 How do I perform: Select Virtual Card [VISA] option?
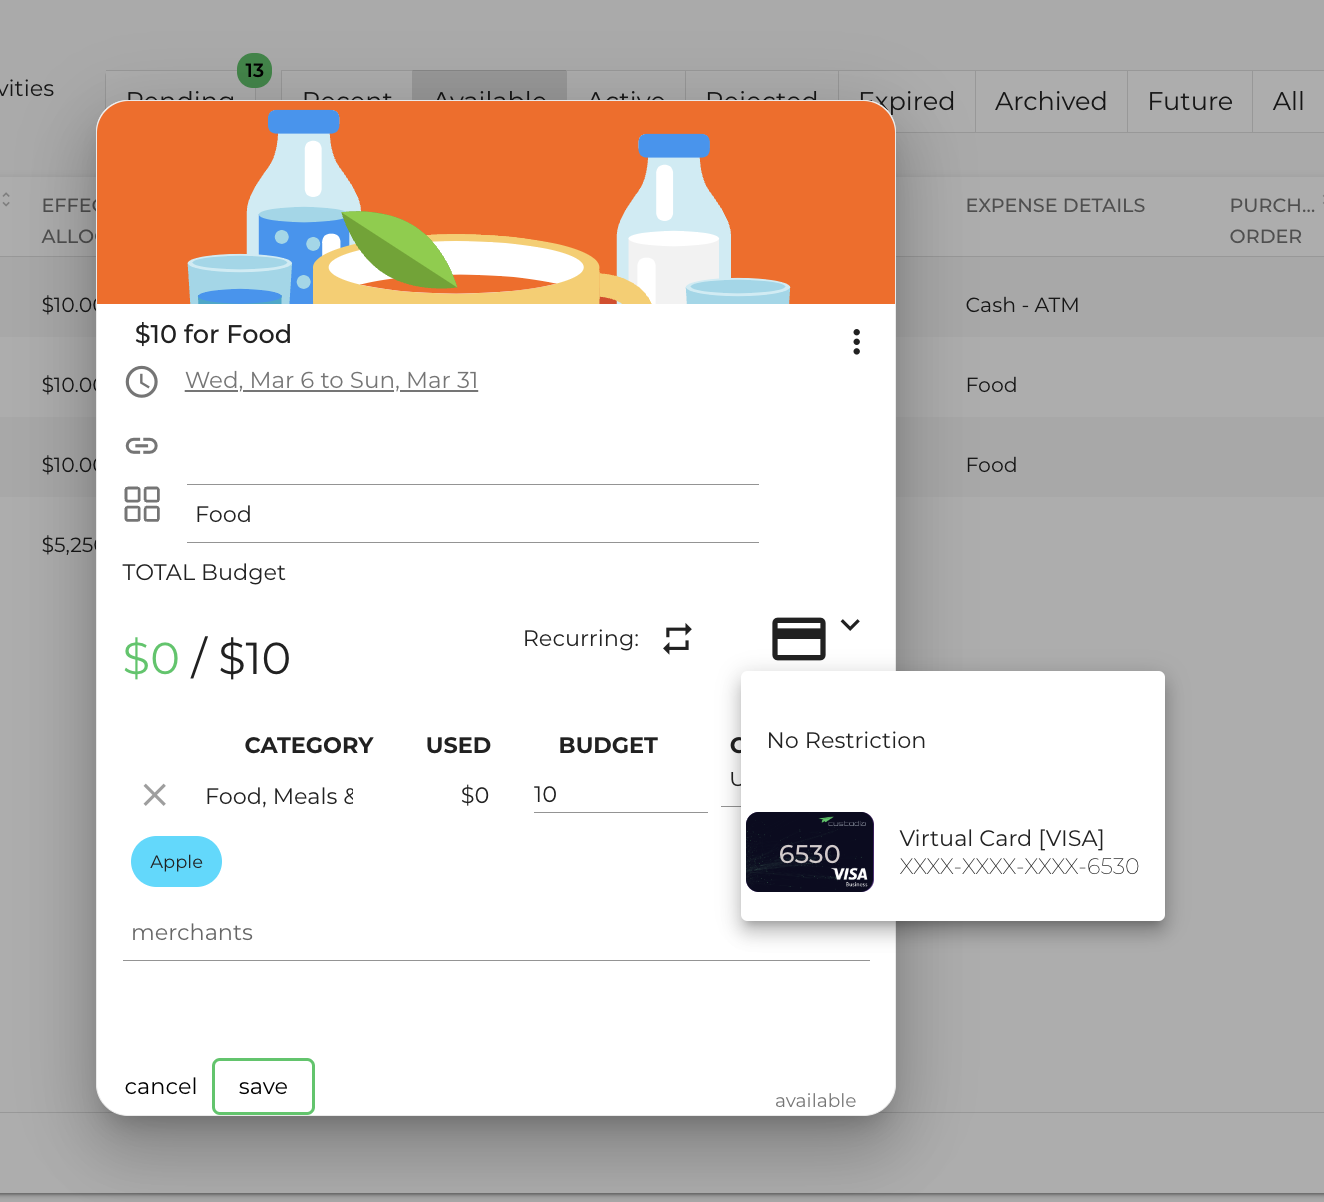click(x=953, y=852)
